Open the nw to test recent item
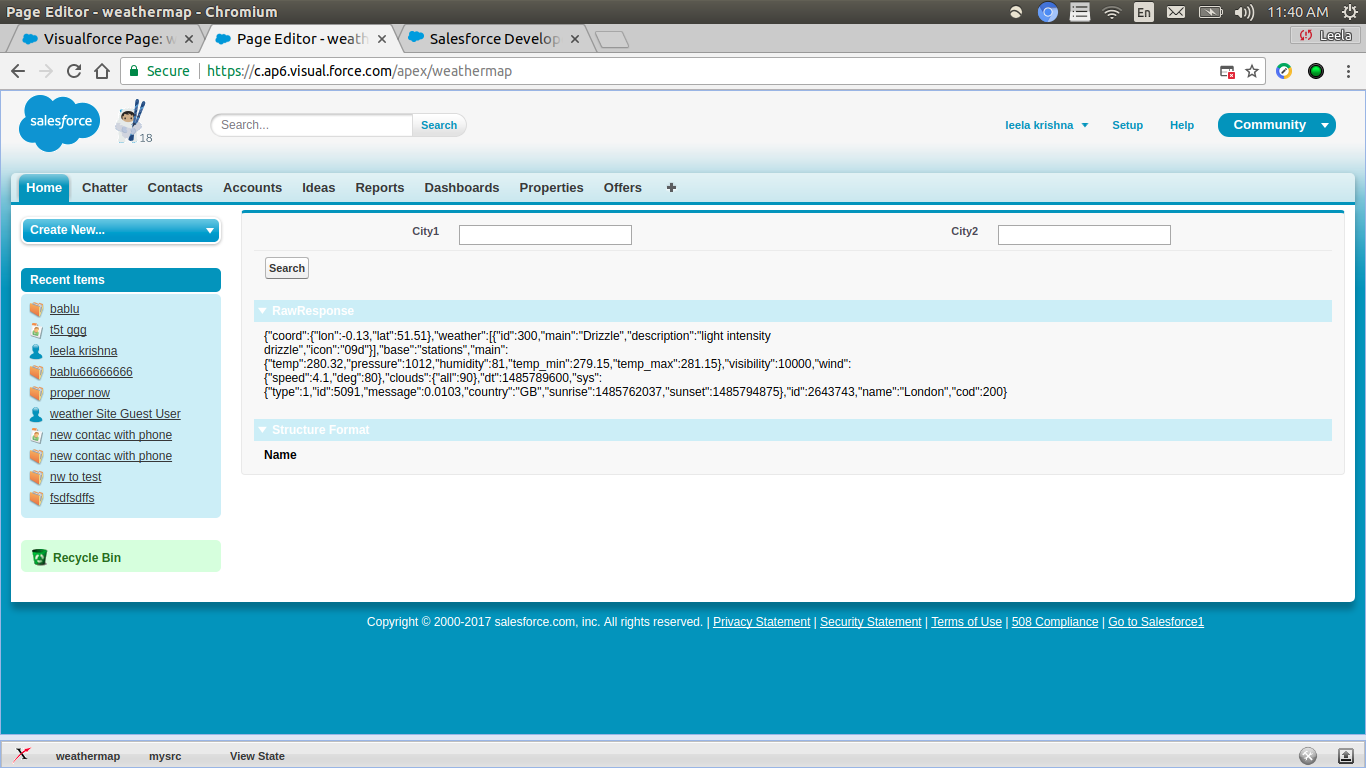Screen dimensions: 1366x768 [x=76, y=477]
